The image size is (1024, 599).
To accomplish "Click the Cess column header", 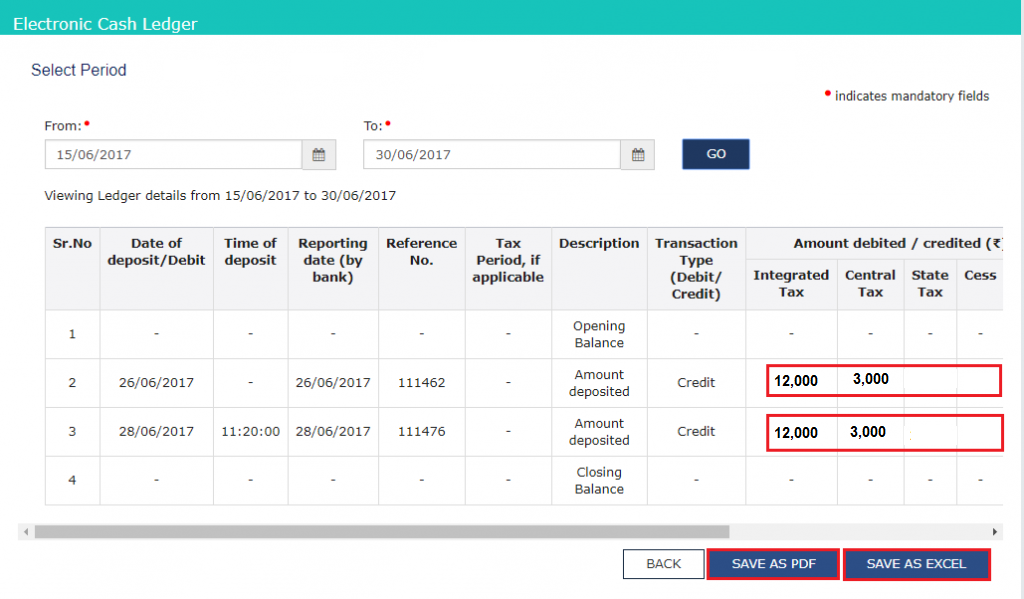I will (979, 283).
